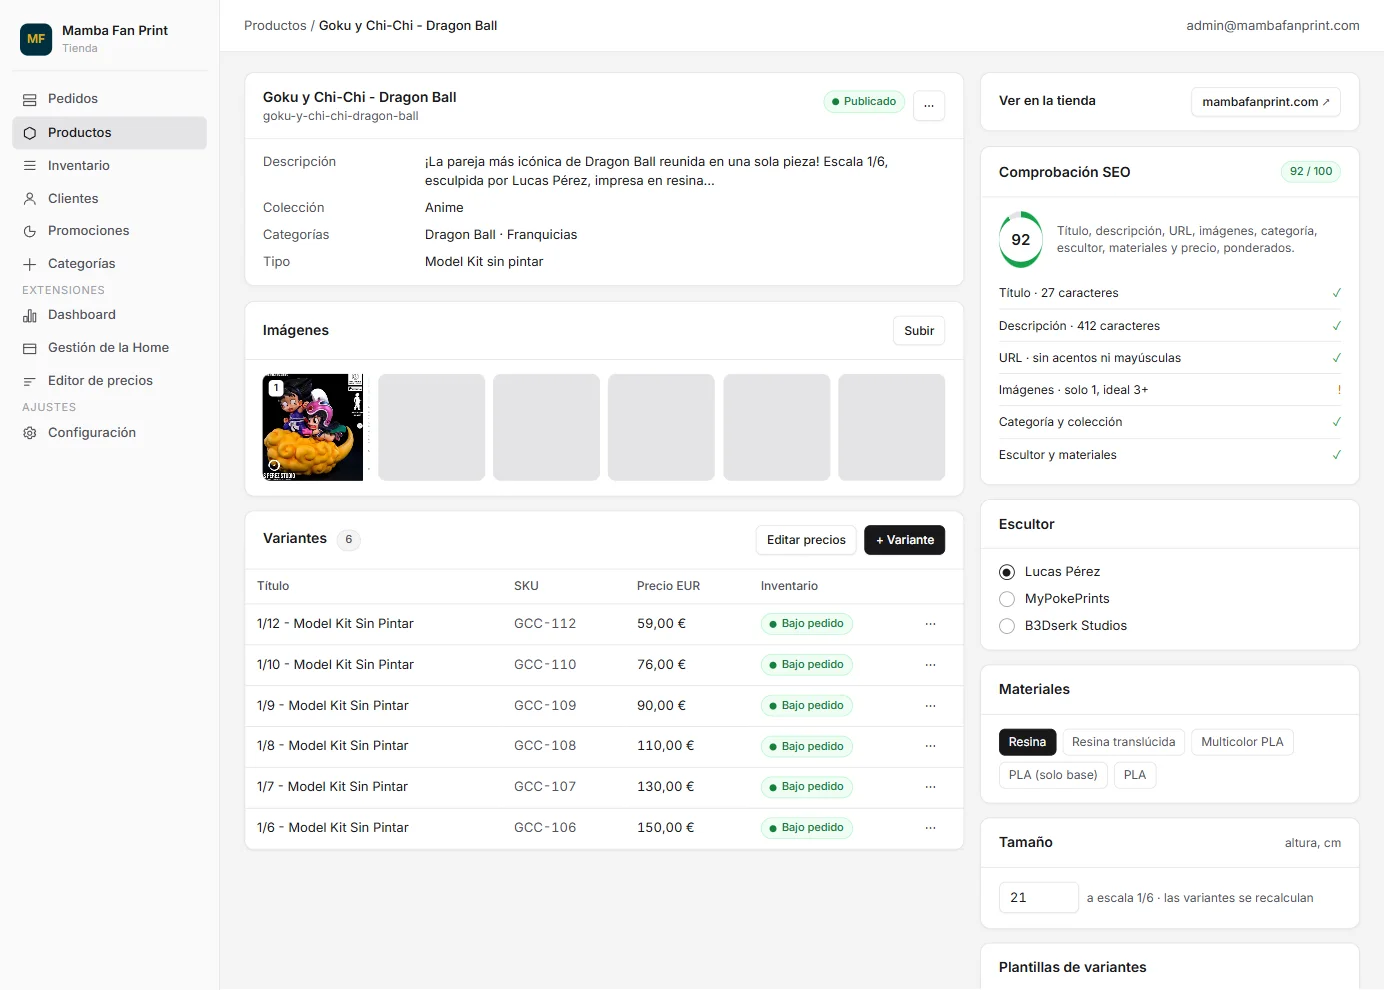This screenshot has width=1384, height=990.
Task: Toggle the Multicolor PLA material chip
Action: point(1242,742)
